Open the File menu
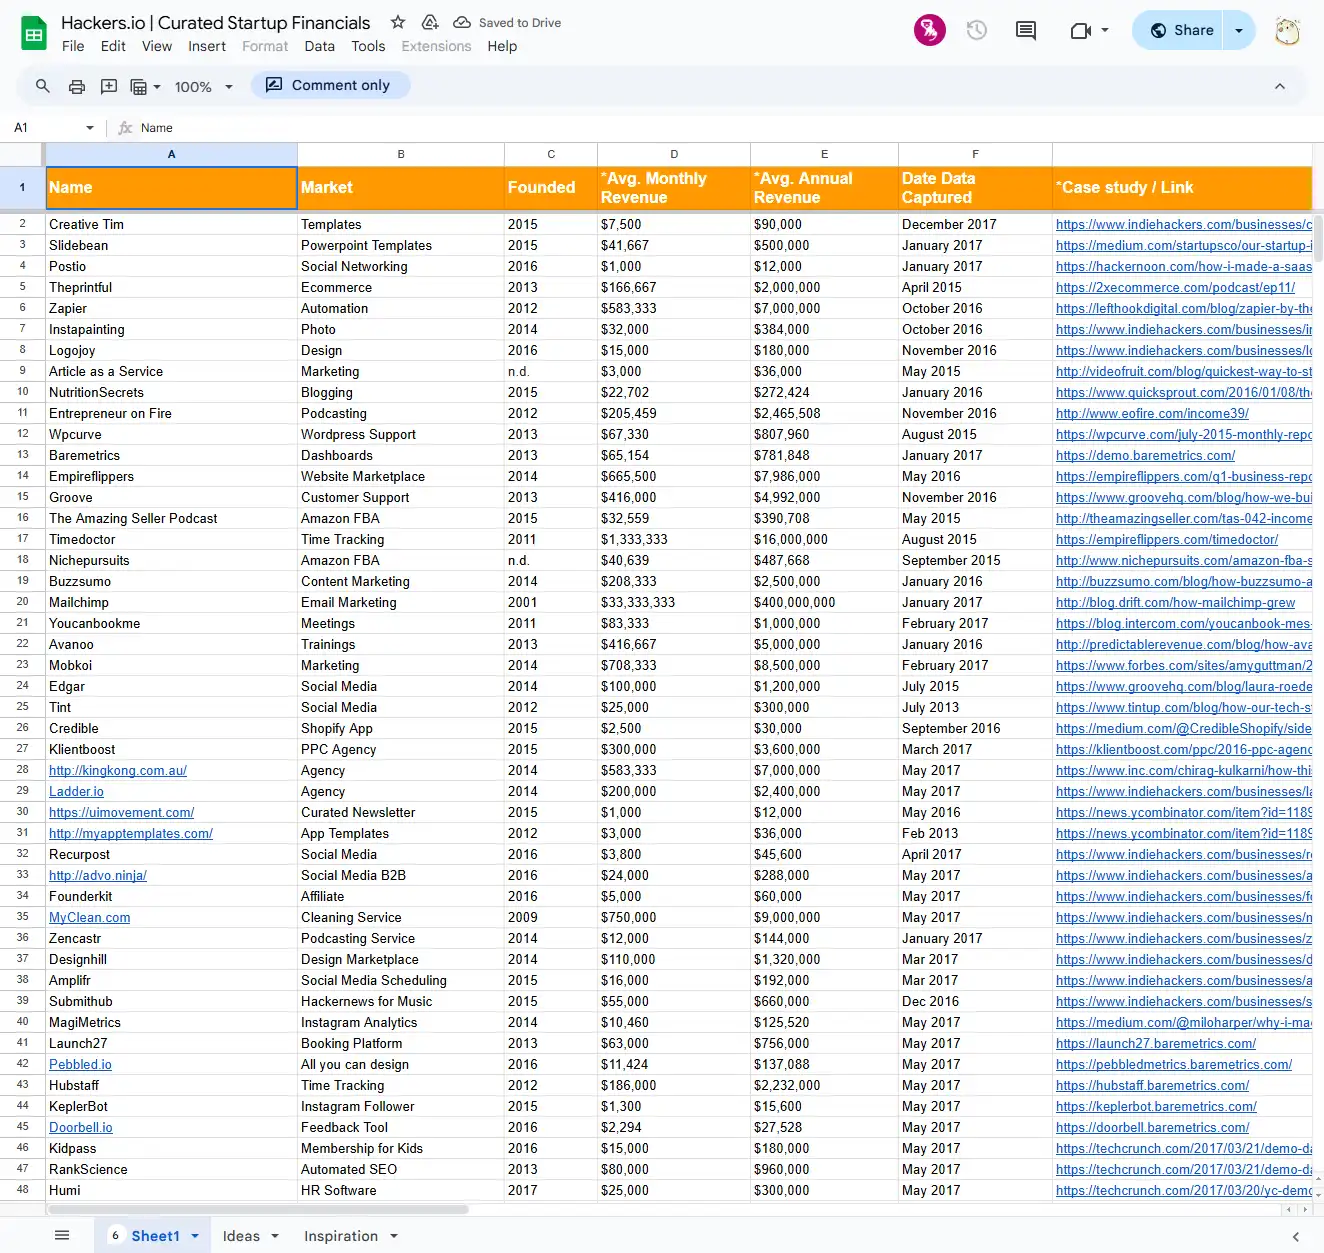Screen dimensions: 1324x1253 pos(73,46)
